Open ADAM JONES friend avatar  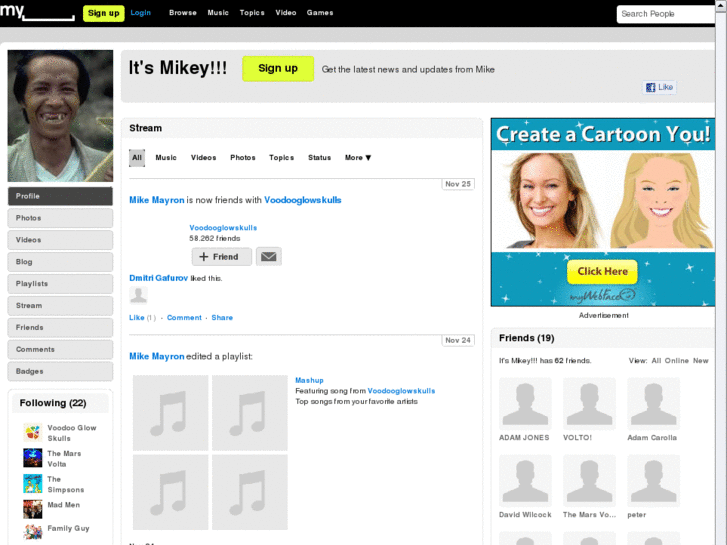tap(525, 404)
